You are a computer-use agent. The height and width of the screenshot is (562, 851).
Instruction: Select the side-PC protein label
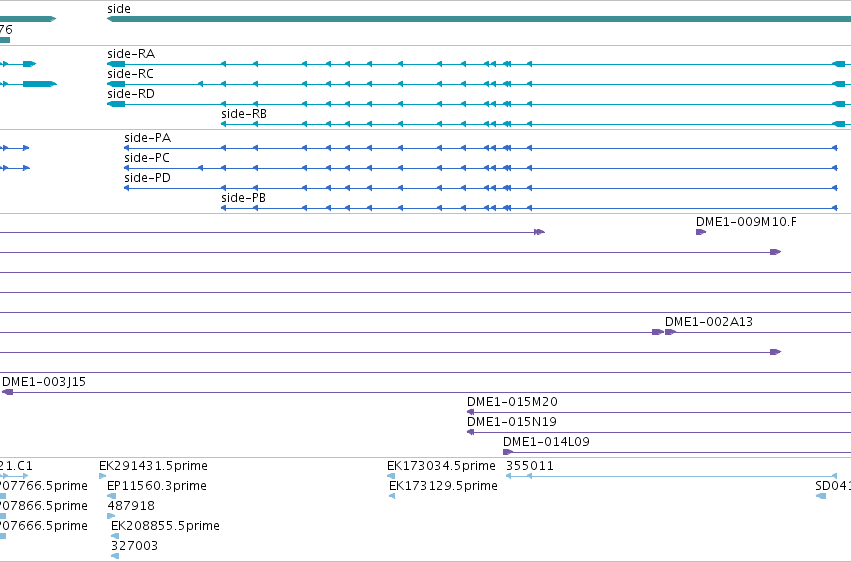(x=147, y=158)
